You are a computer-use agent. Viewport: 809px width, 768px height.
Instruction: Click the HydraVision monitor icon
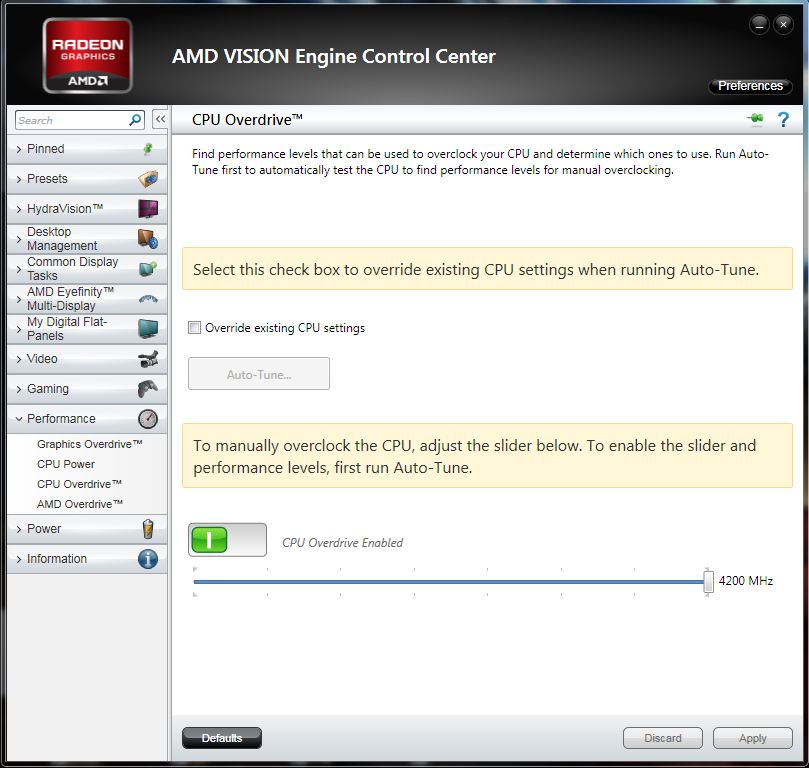click(148, 209)
